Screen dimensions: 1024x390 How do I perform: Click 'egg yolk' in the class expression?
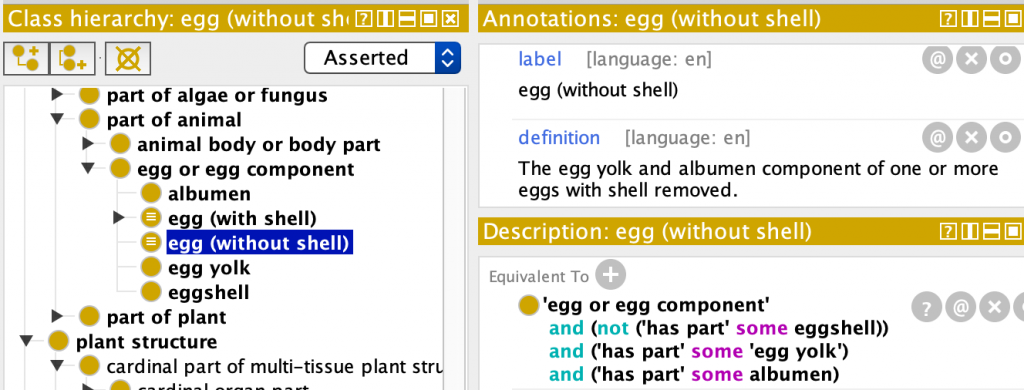794,351
